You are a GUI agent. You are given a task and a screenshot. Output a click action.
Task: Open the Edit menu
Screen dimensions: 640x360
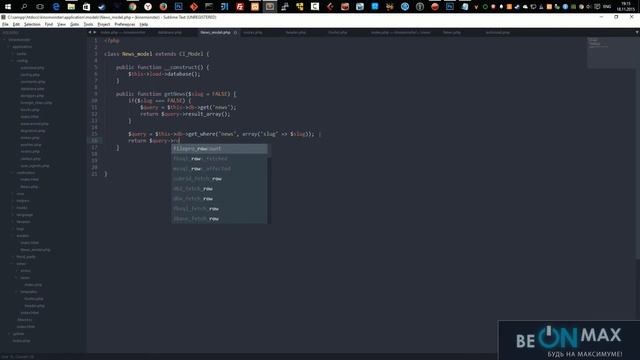click(x=16, y=24)
